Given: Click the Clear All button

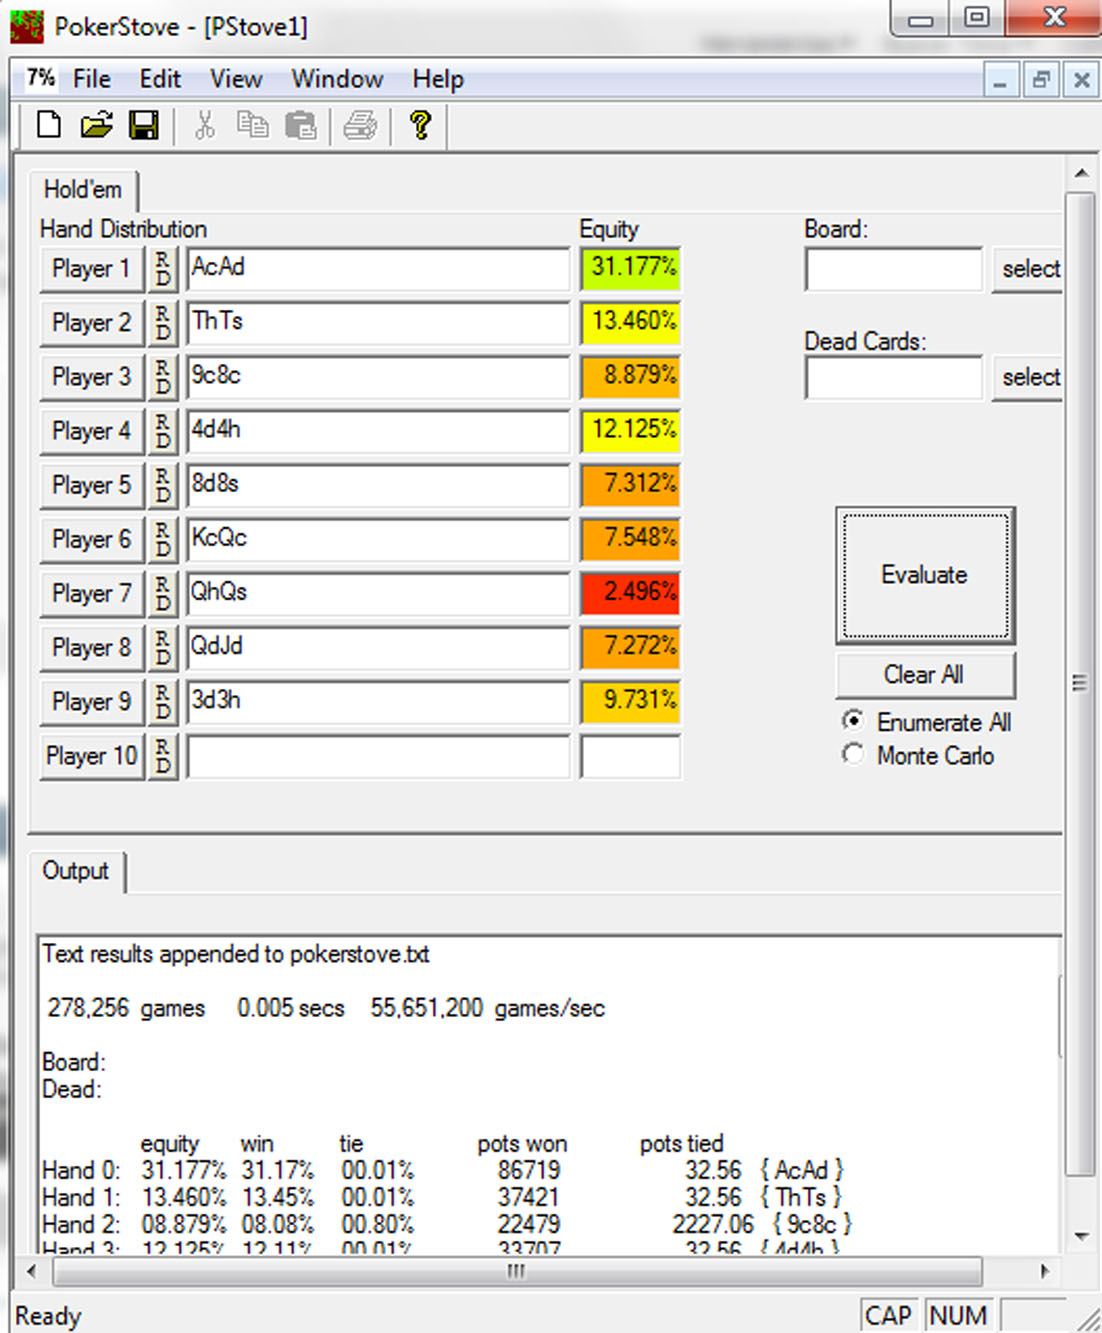Looking at the screenshot, I should [925, 675].
